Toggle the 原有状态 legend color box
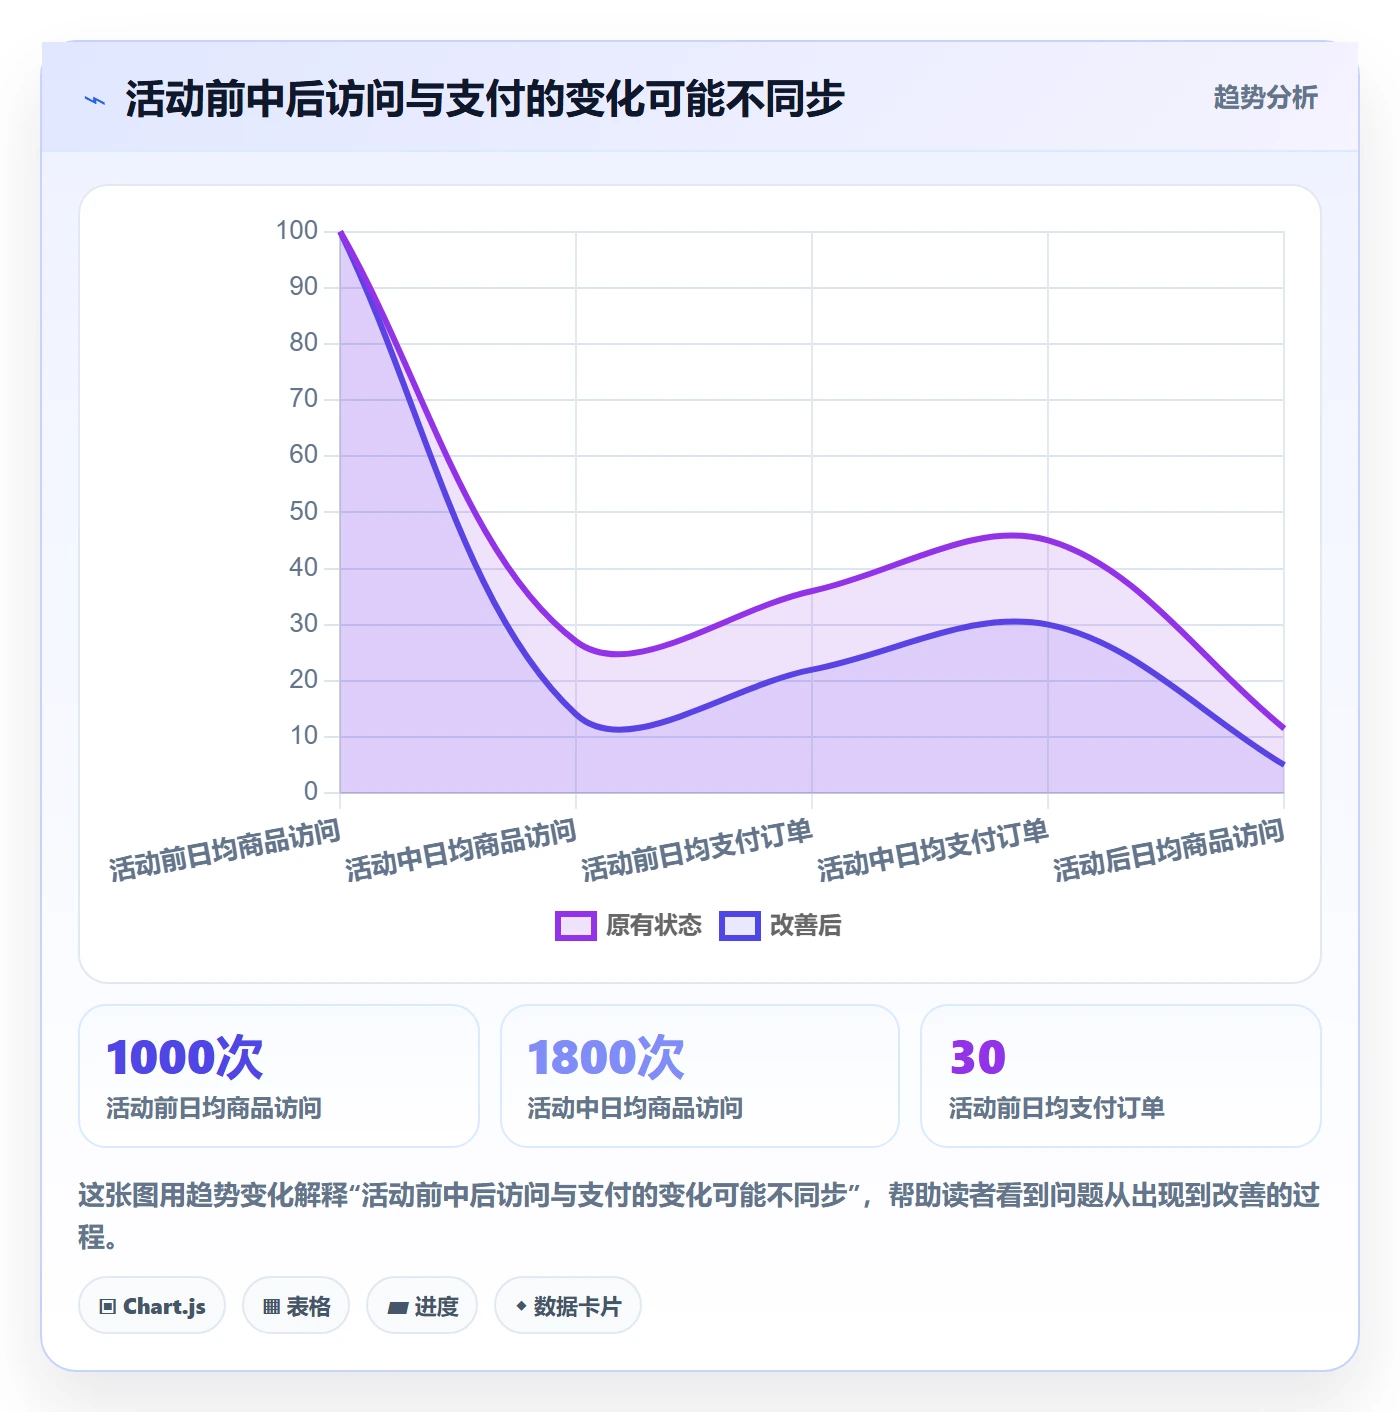This screenshot has height=1412, width=1400. point(575,926)
